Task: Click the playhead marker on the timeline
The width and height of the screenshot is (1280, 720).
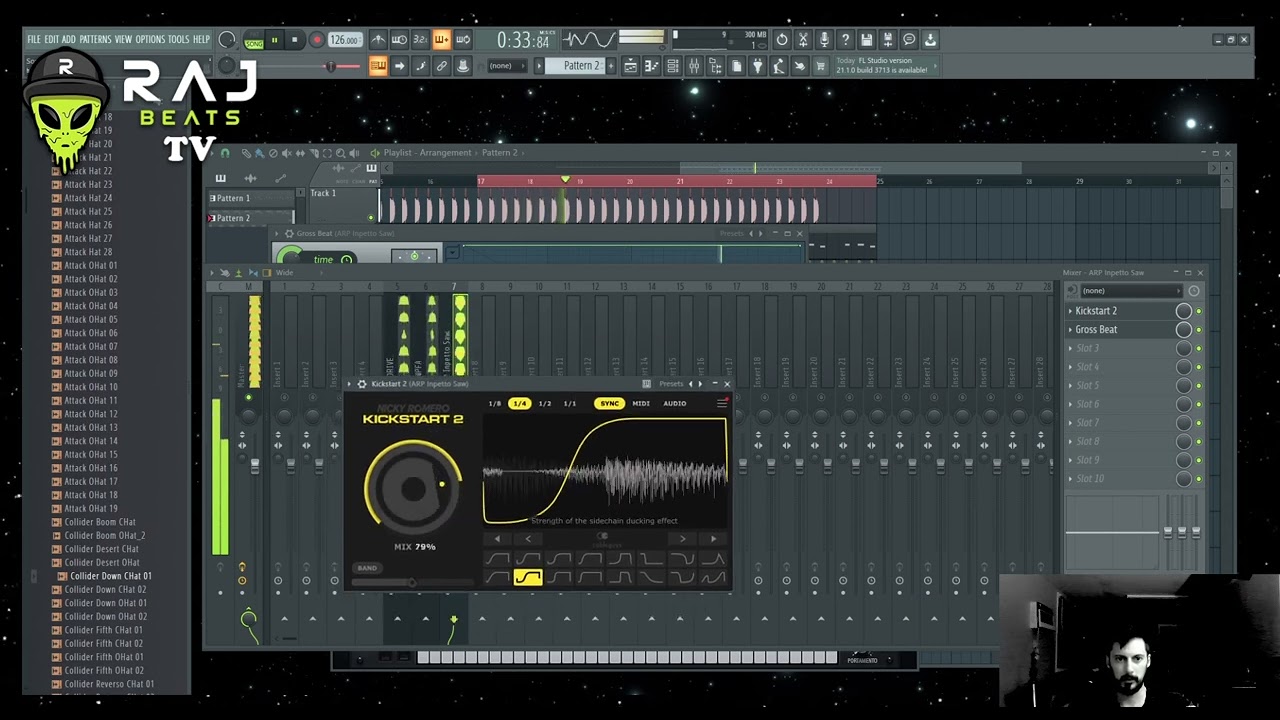Action: click(x=565, y=180)
